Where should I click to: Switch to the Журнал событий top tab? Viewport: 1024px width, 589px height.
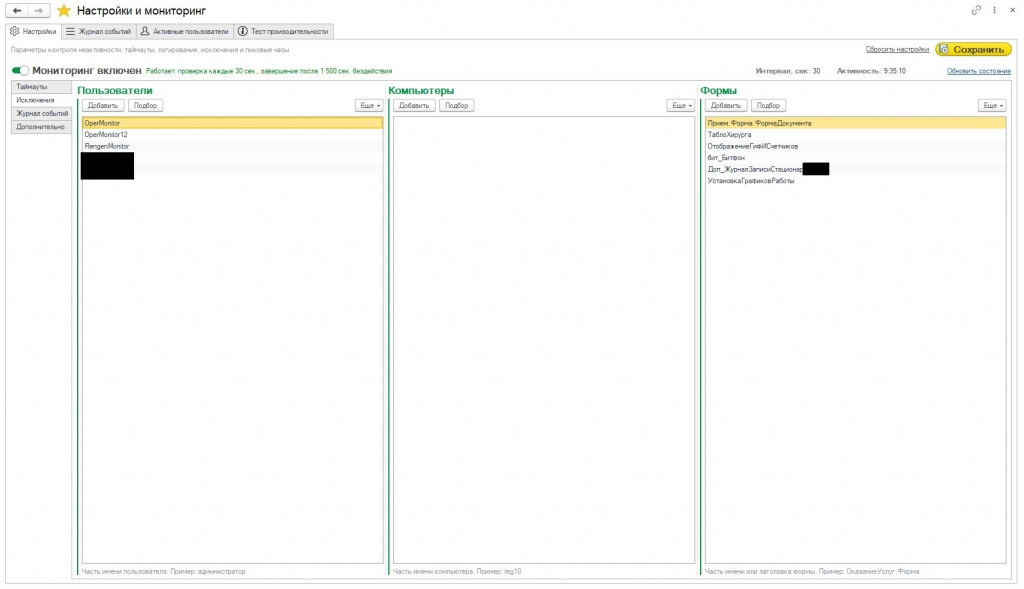(x=99, y=31)
